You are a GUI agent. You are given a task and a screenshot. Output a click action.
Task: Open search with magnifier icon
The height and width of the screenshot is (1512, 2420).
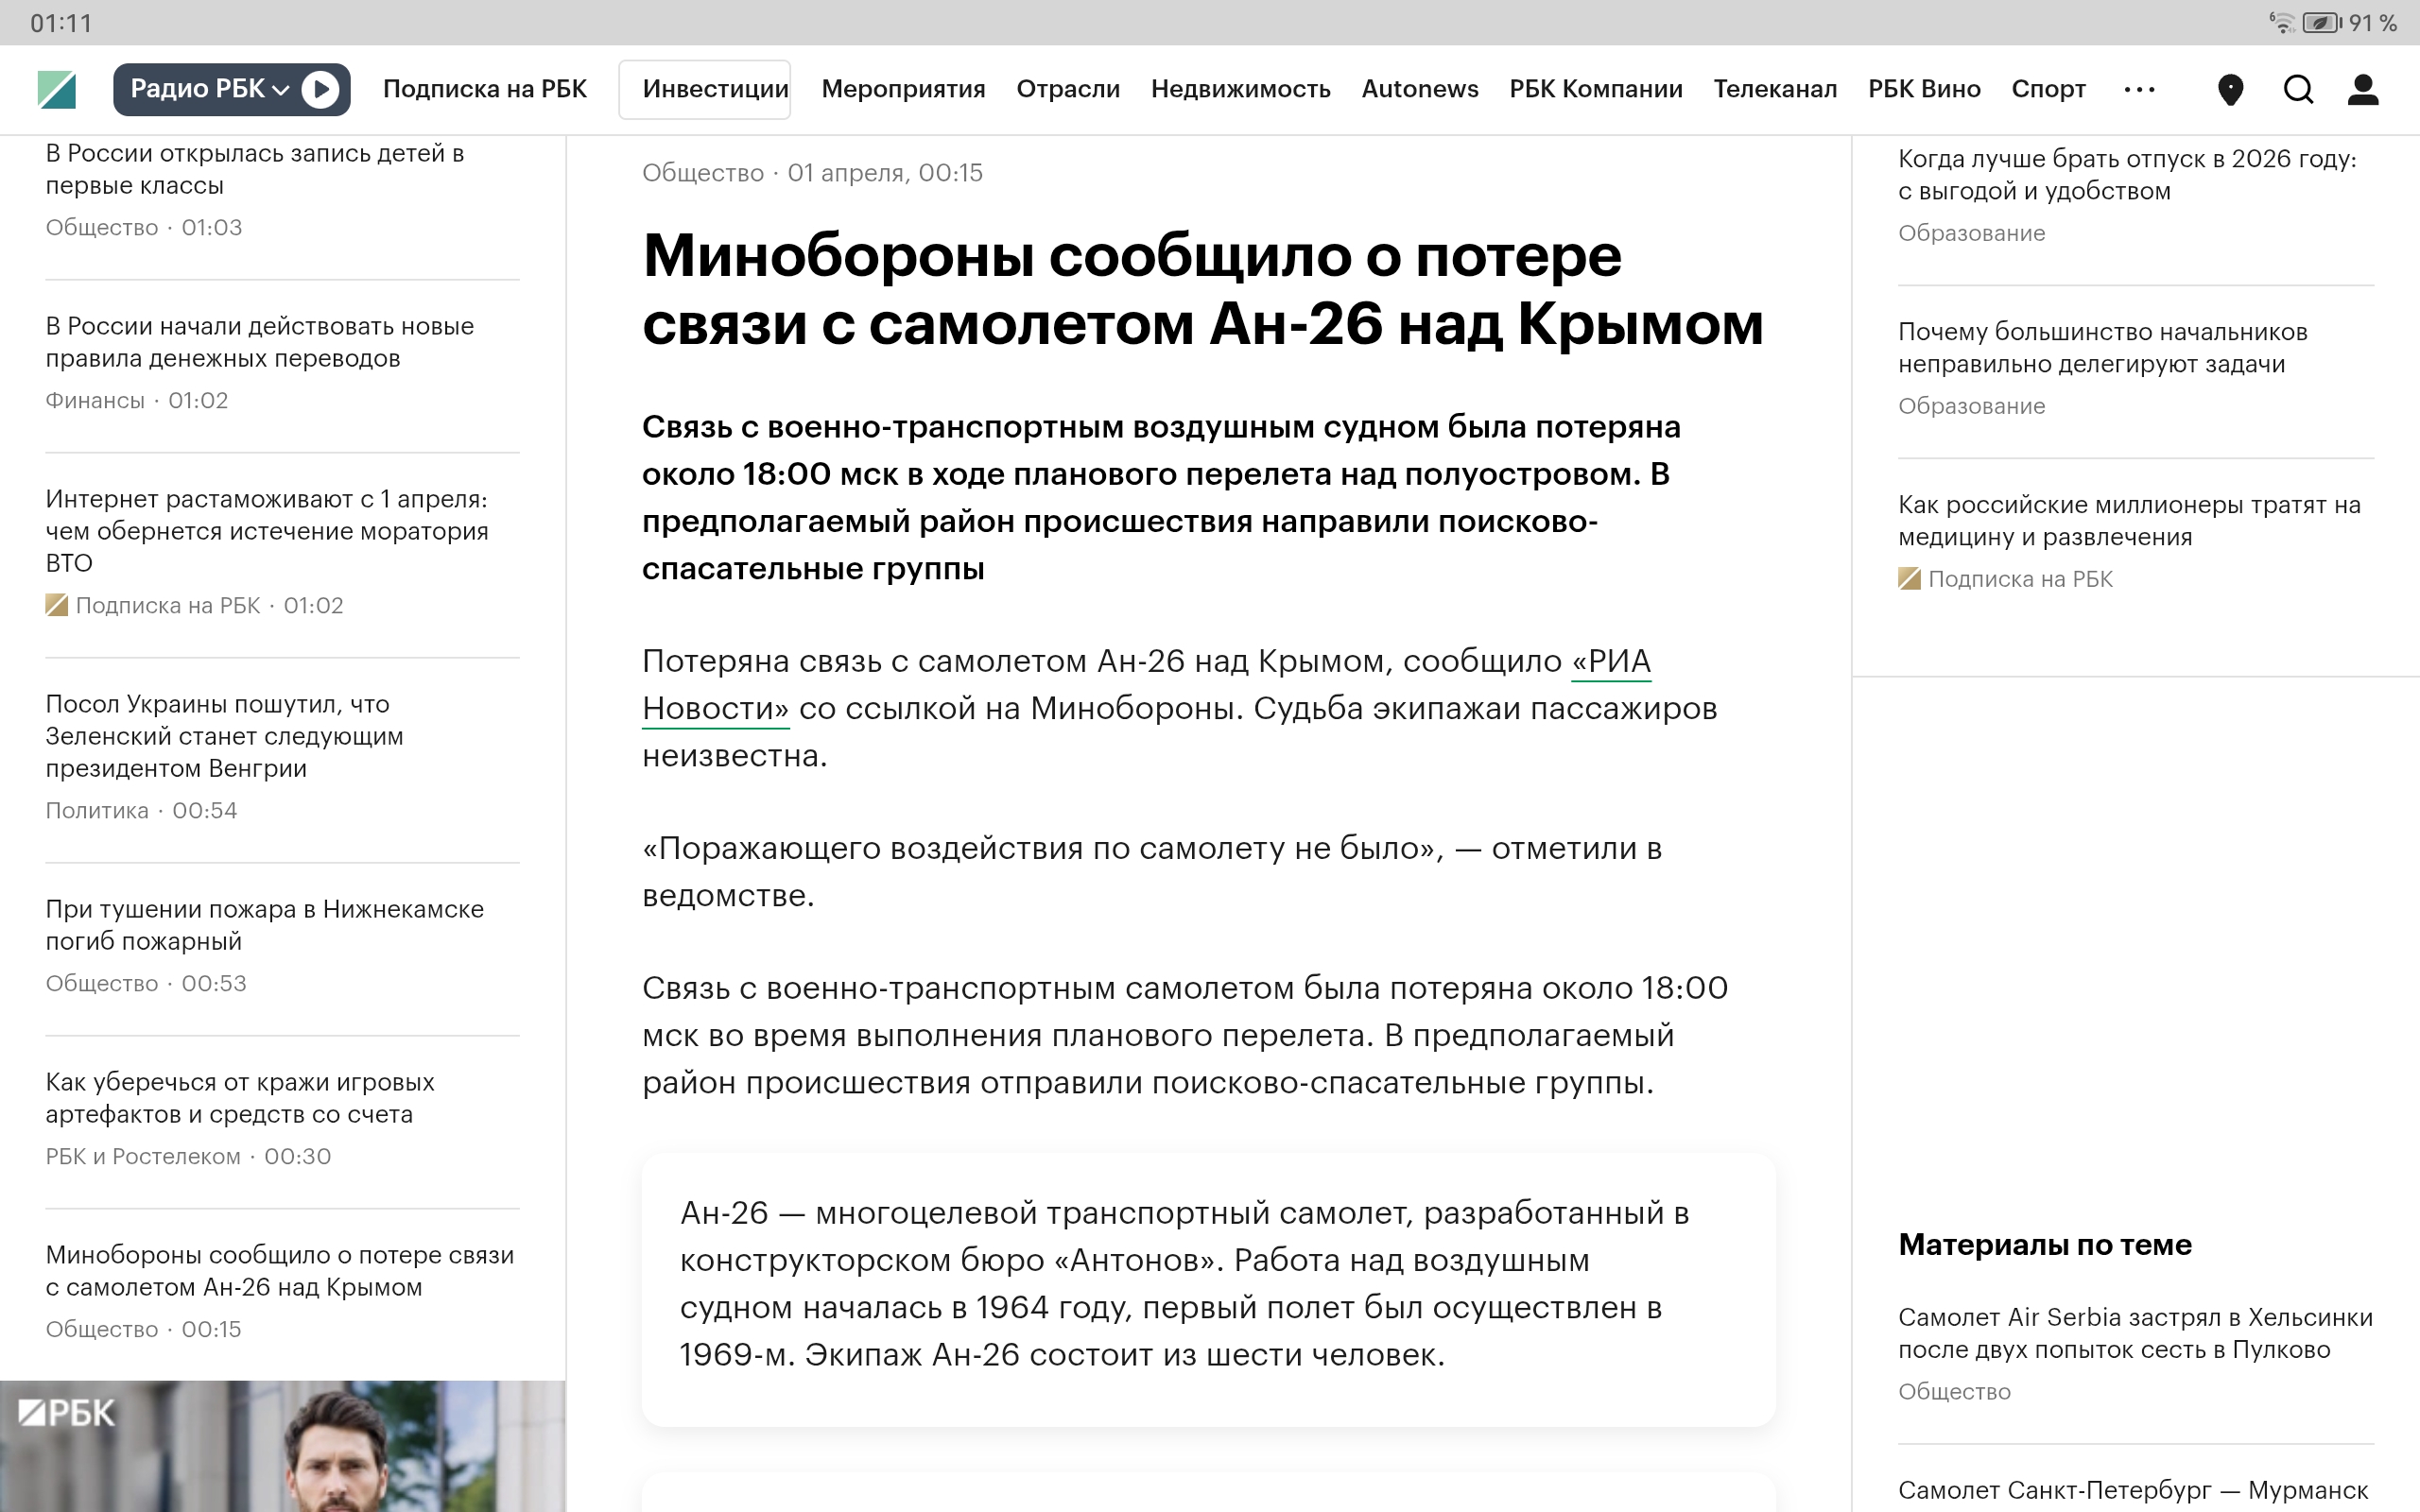(x=2298, y=90)
